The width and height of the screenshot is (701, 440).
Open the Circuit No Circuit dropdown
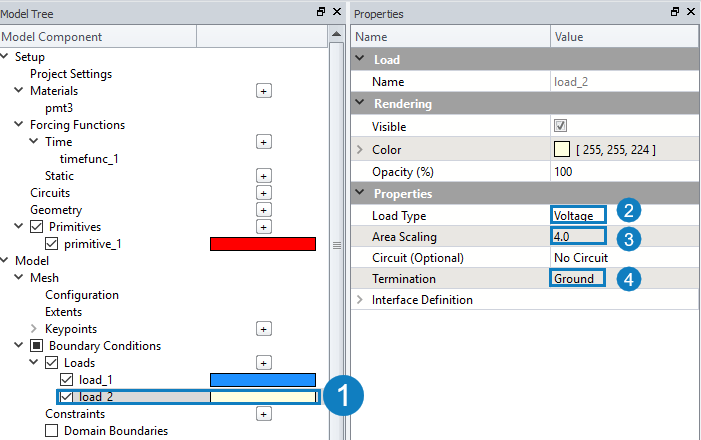(x=624, y=258)
